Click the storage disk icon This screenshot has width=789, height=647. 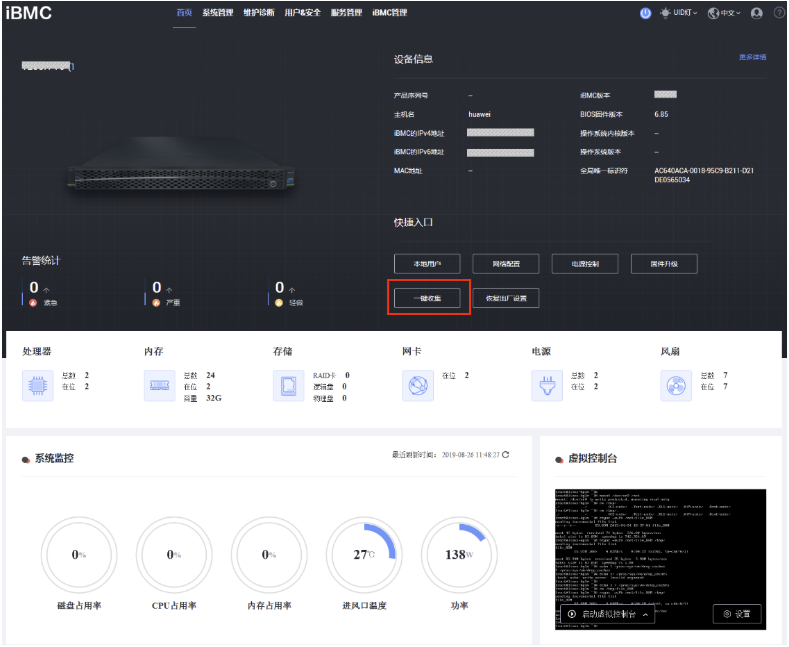288,385
